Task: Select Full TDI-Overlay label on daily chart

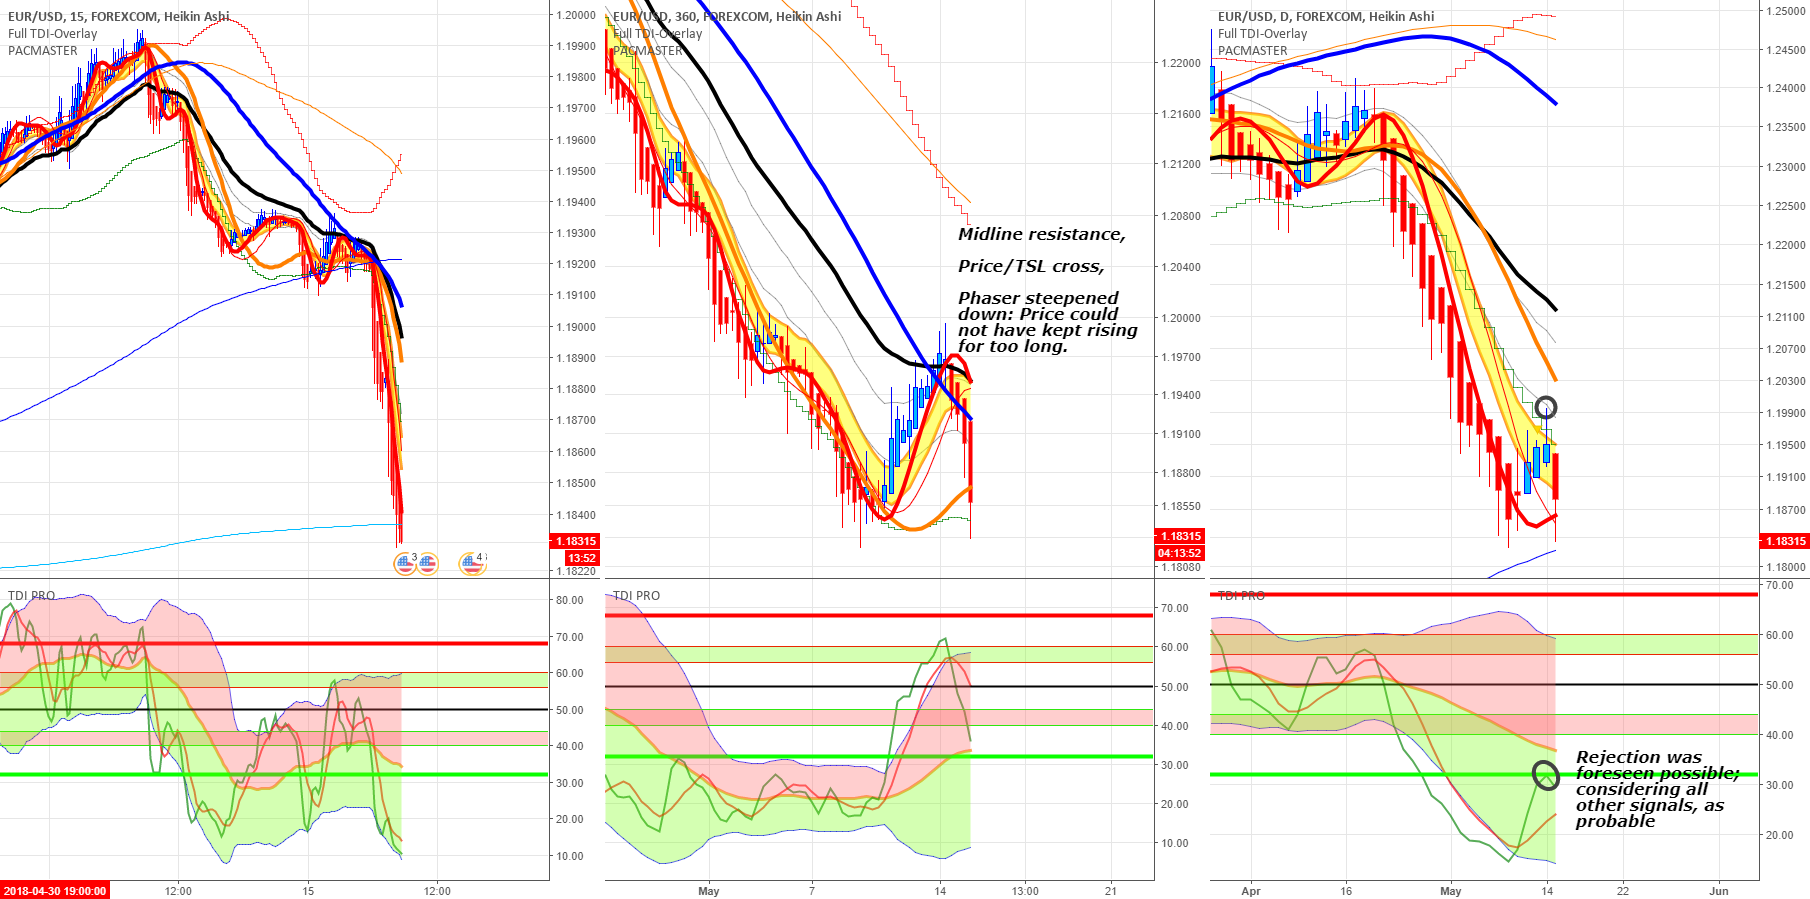Action: click(x=1263, y=34)
